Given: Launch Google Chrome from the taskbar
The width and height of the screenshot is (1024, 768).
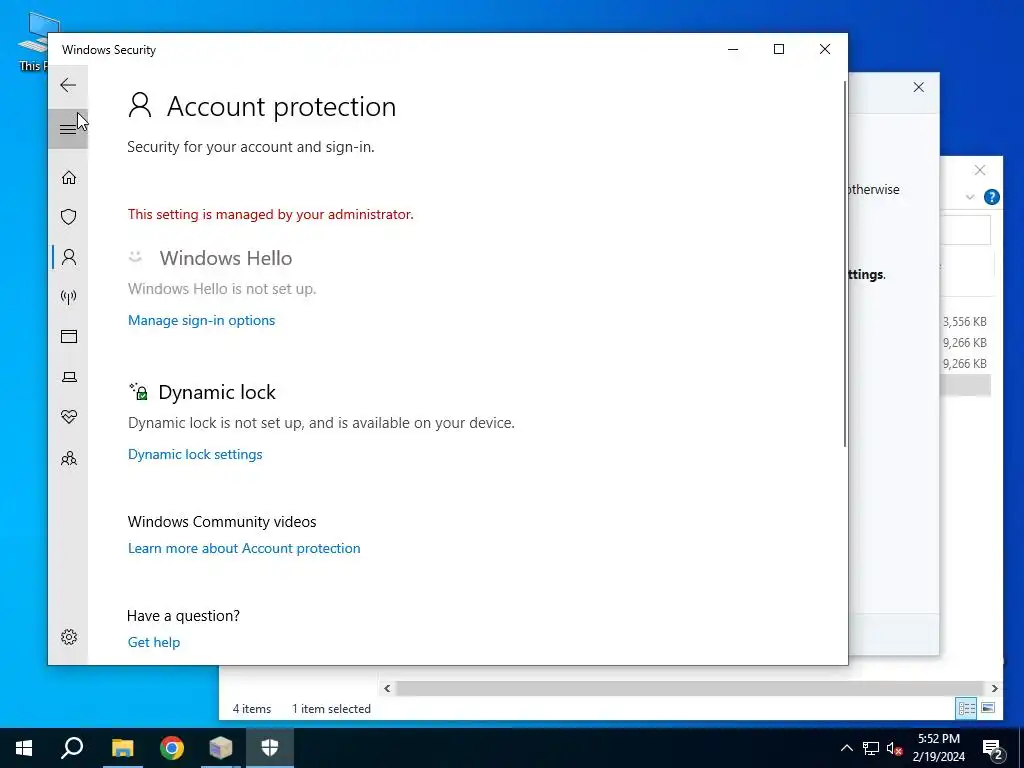Looking at the screenshot, I should coord(172,748).
